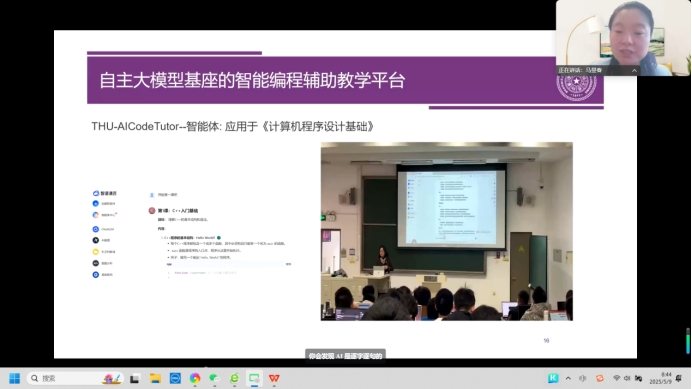Screen dimensions: 692x389
Task: Toggle the system volume speaker icon
Action: 627,378
